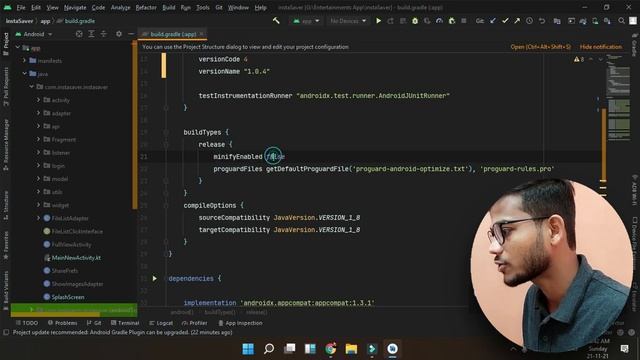Open the File menu
The width and height of the screenshot is (640, 360).
pyautogui.click(x=21, y=7)
